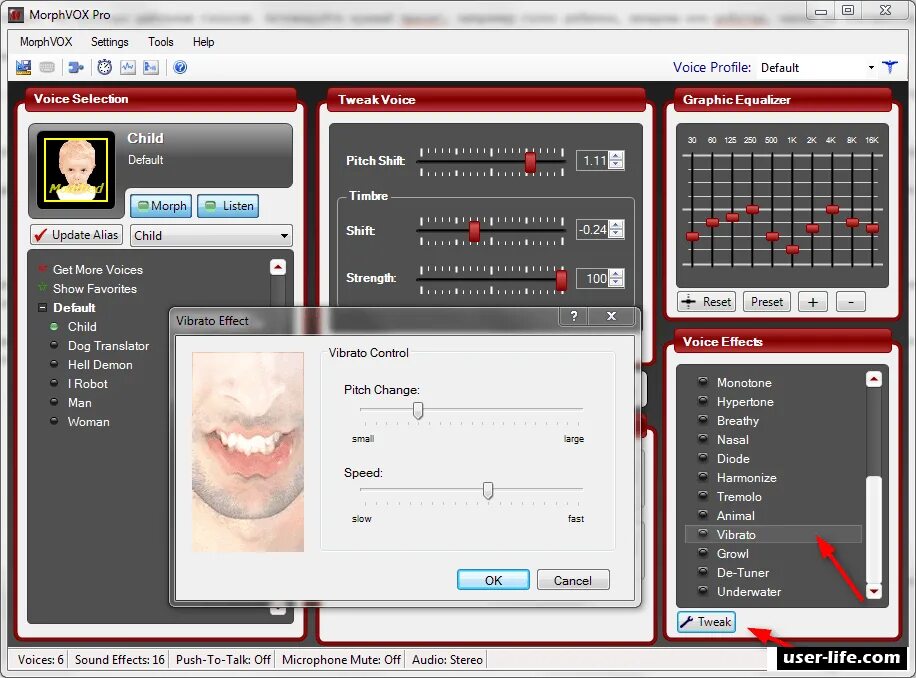Open the Tools menu

pyautogui.click(x=161, y=42)
